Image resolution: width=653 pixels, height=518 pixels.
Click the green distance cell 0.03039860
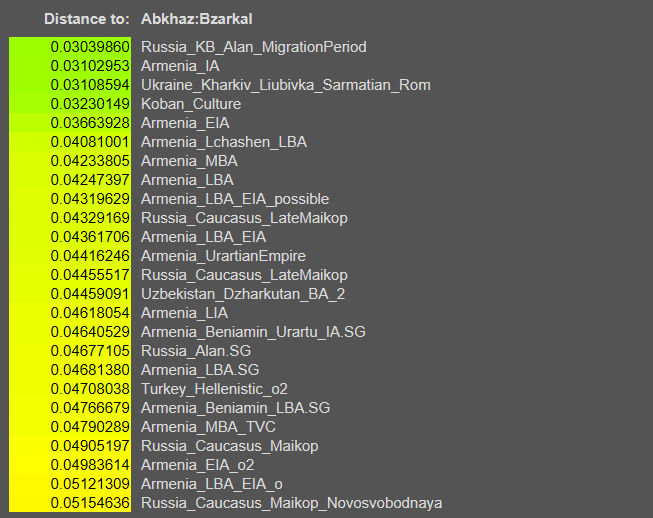70,47
